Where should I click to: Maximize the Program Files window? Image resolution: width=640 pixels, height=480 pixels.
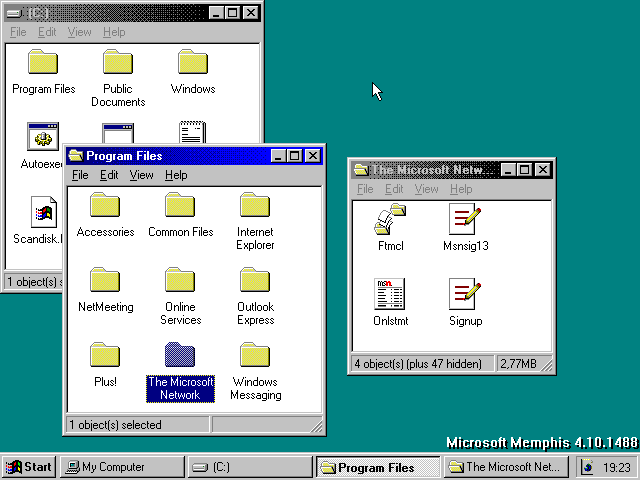pos(294,156)
